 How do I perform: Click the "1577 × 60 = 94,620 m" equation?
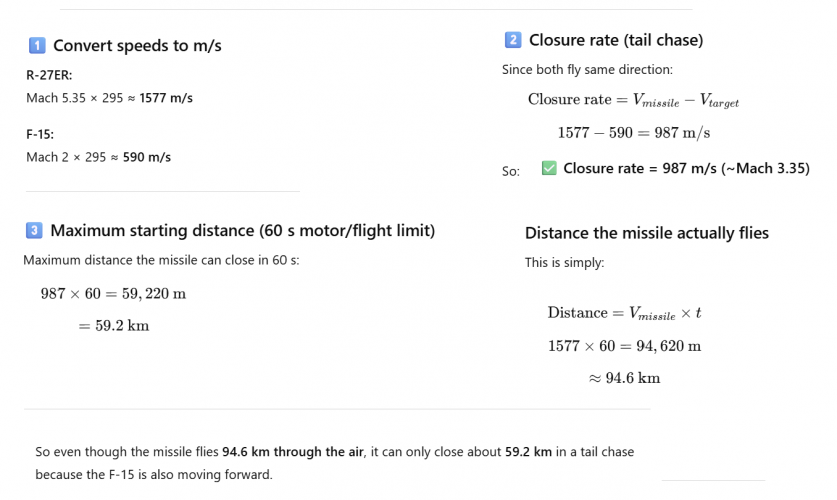(x=624, y=346)
